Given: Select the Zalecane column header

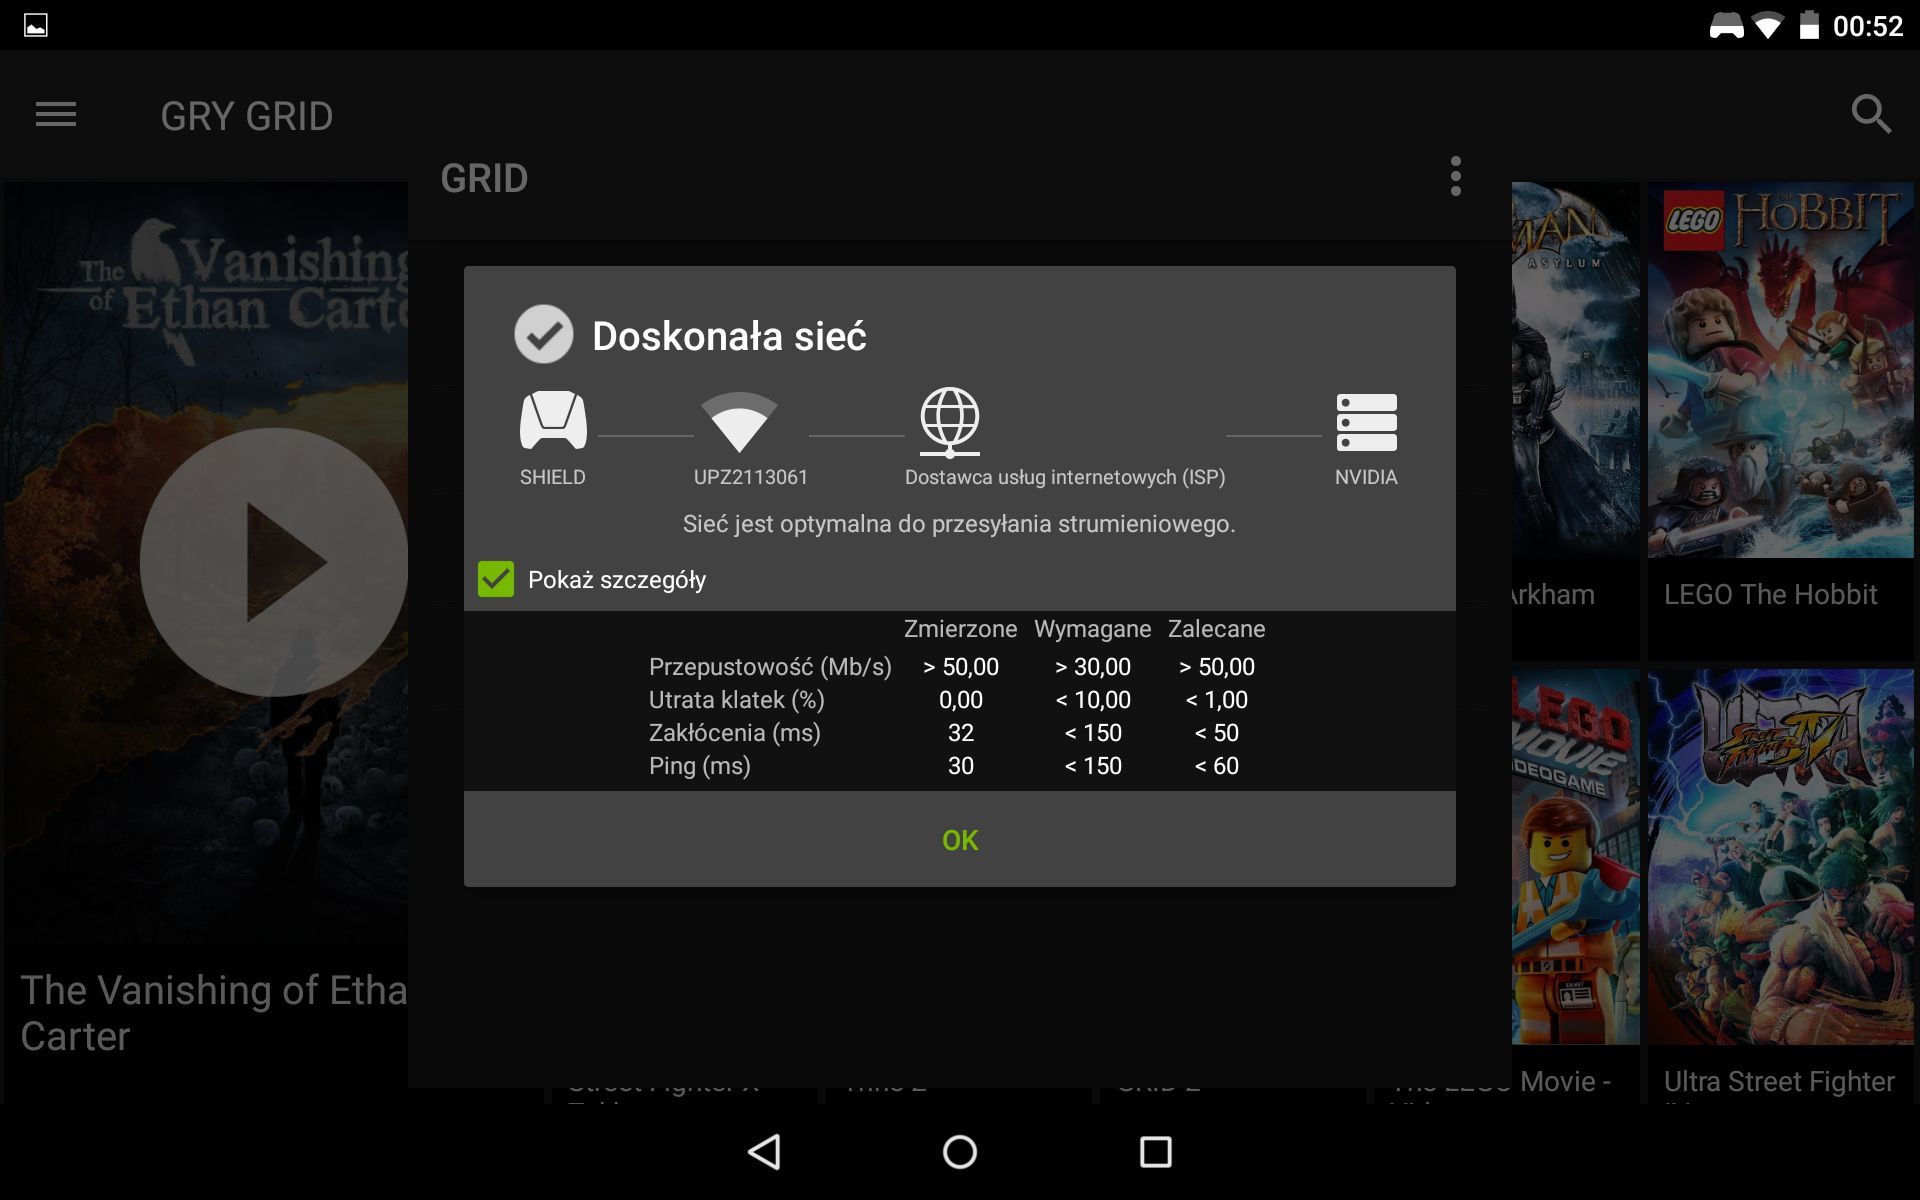Looking at the screenshot, I should [x=1216, y=629].
